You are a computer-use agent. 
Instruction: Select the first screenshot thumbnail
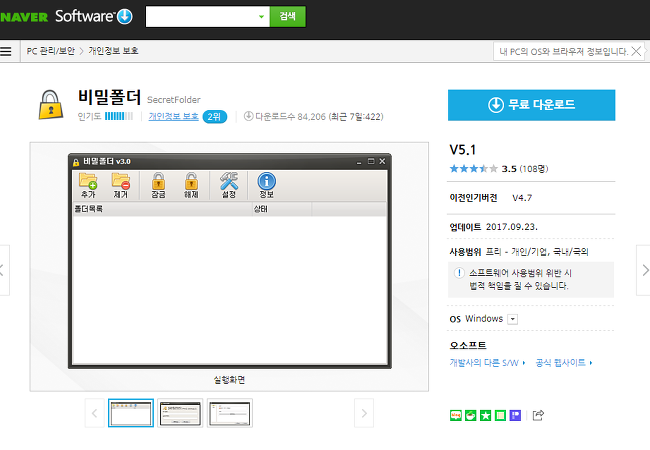(x=131, y=413)
